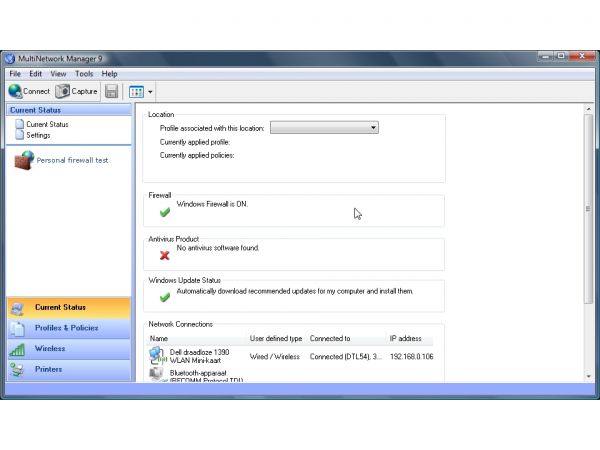
Task: Switch to Wireless navigation tab
Action: pyautogui.click(x=69, y=349)
